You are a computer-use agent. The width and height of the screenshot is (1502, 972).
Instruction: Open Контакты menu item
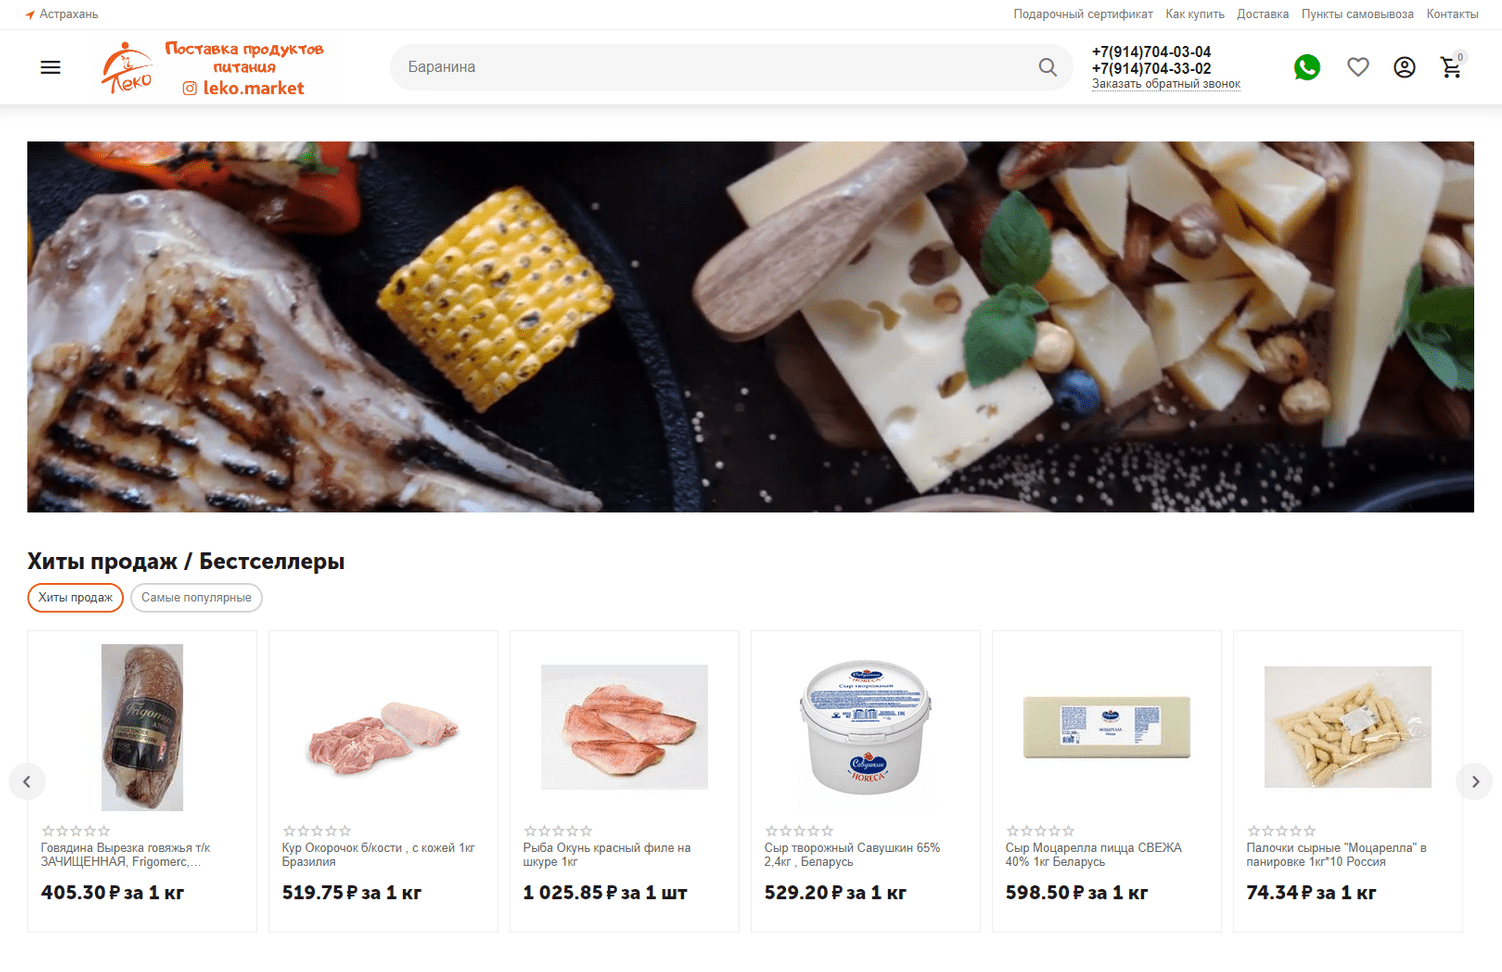[x=1451, y=14]
